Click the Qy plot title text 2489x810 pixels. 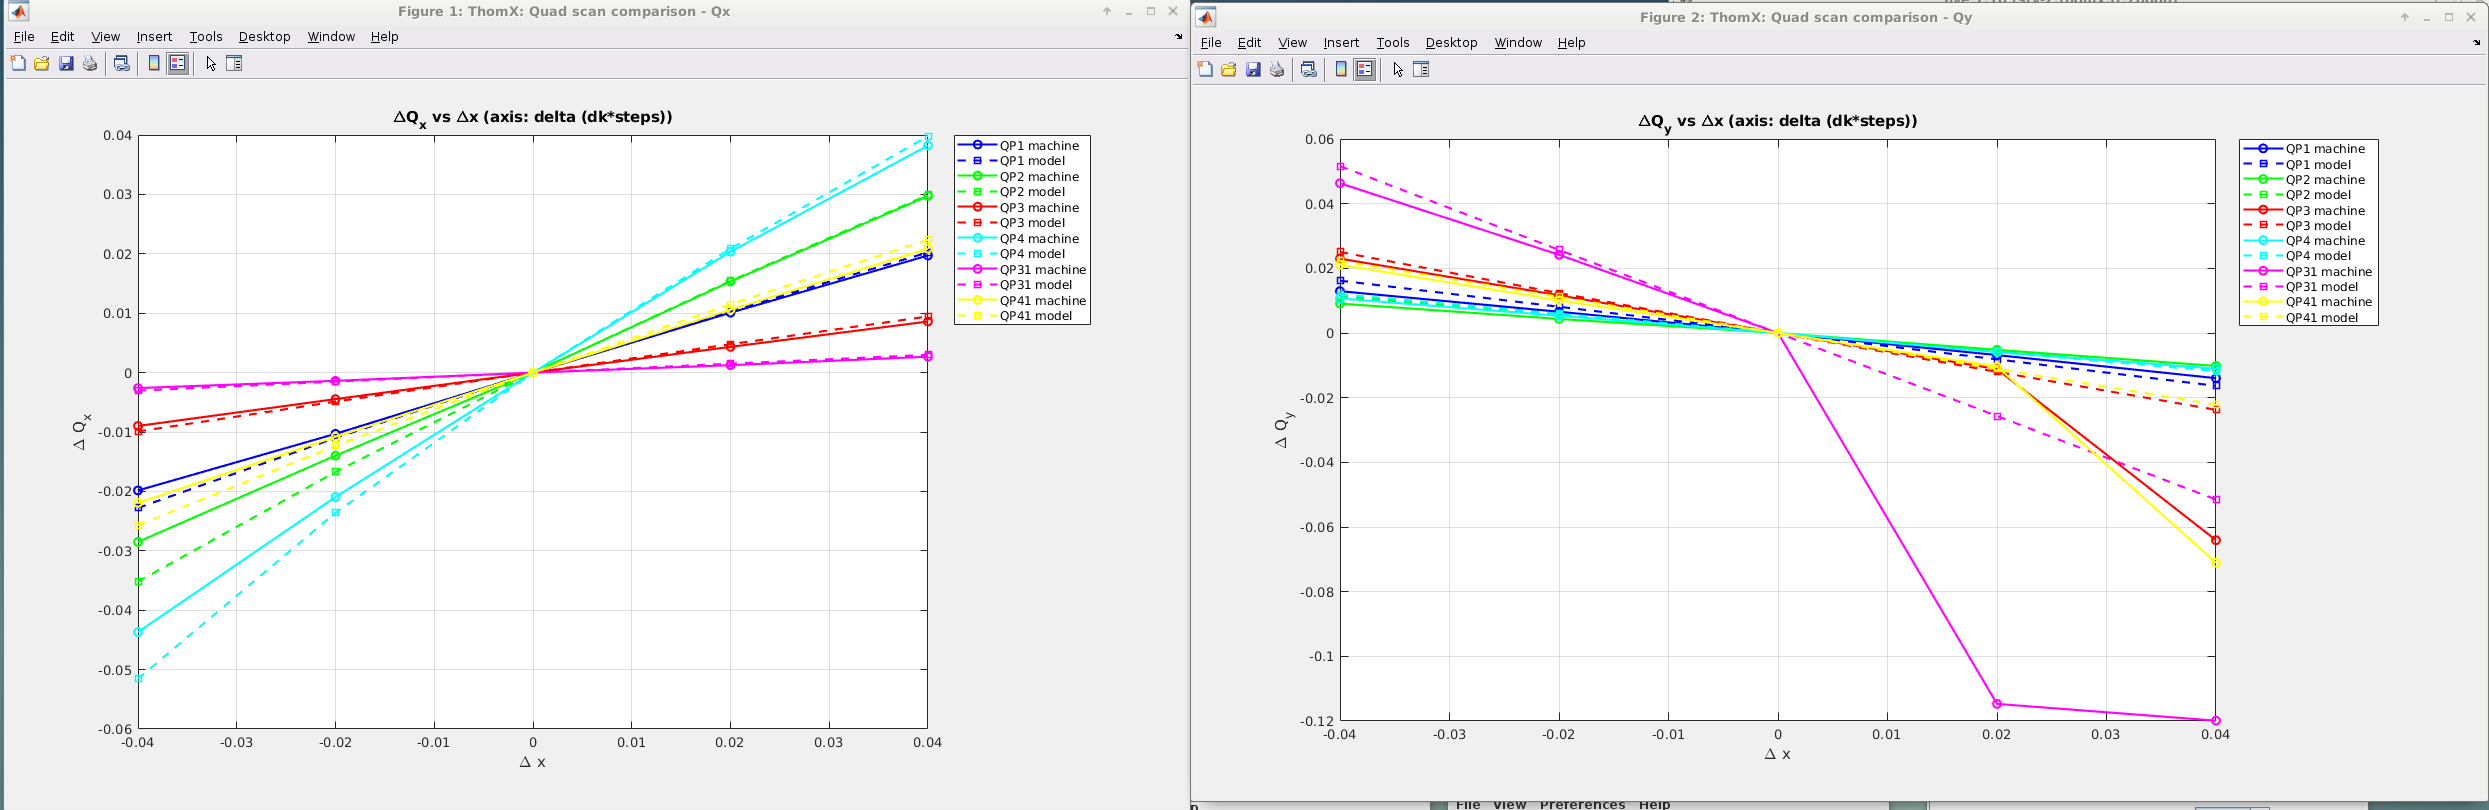[x=1777, y=121]
